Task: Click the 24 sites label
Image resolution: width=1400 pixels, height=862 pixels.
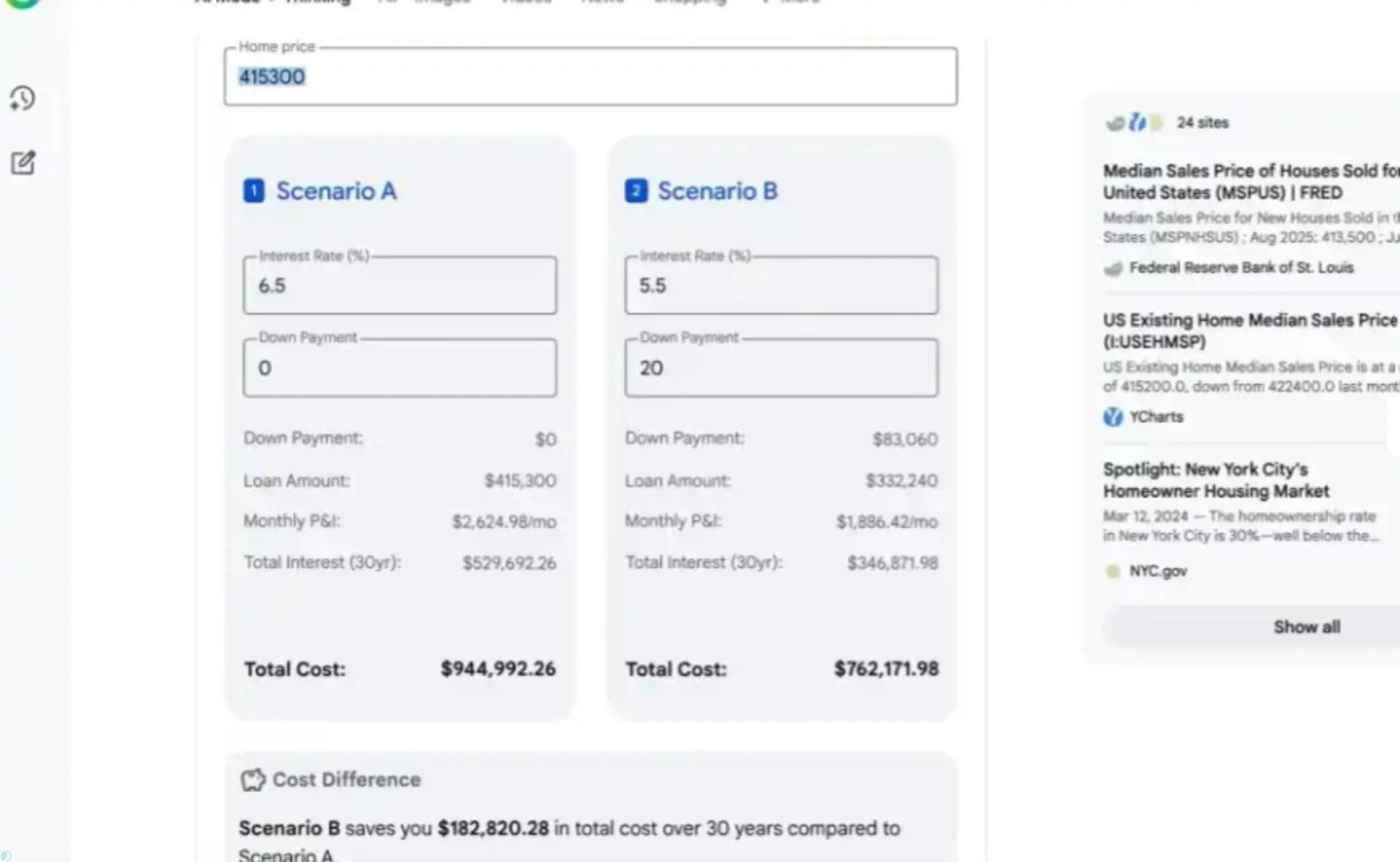Action: click(1203, 123)
